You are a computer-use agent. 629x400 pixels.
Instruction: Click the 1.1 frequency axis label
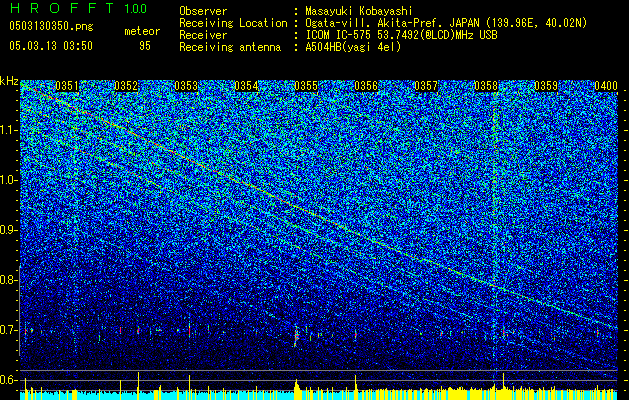pyautogui.click(x=9, y=130)
